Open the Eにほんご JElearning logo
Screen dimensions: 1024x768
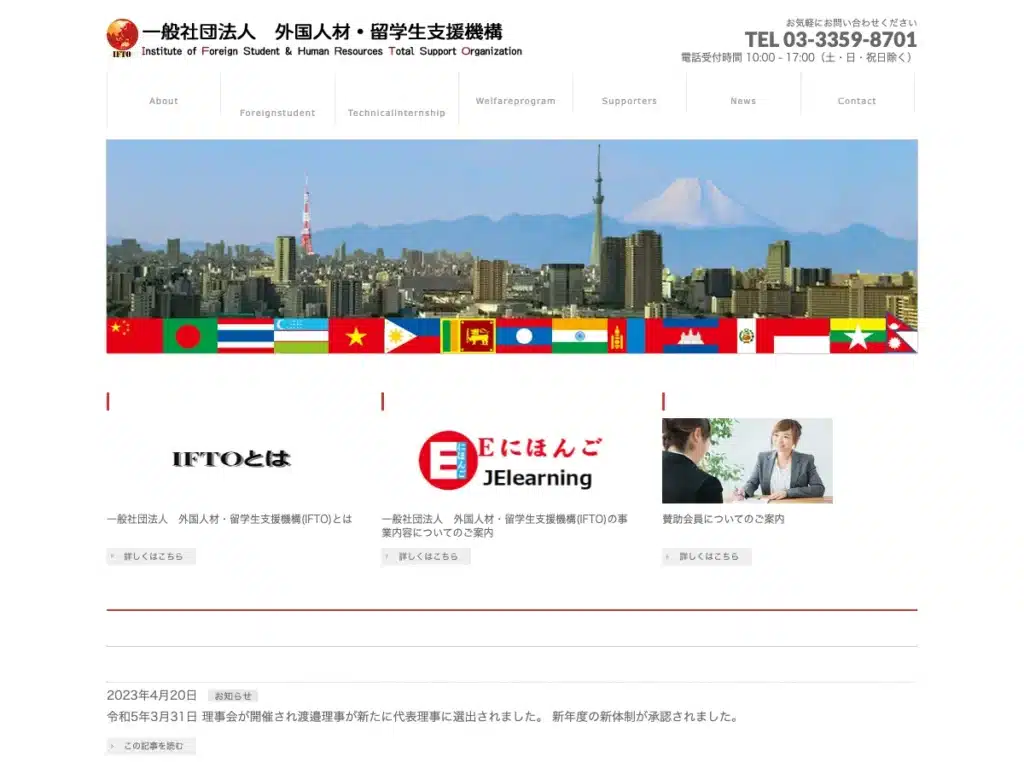coord(510,460)
